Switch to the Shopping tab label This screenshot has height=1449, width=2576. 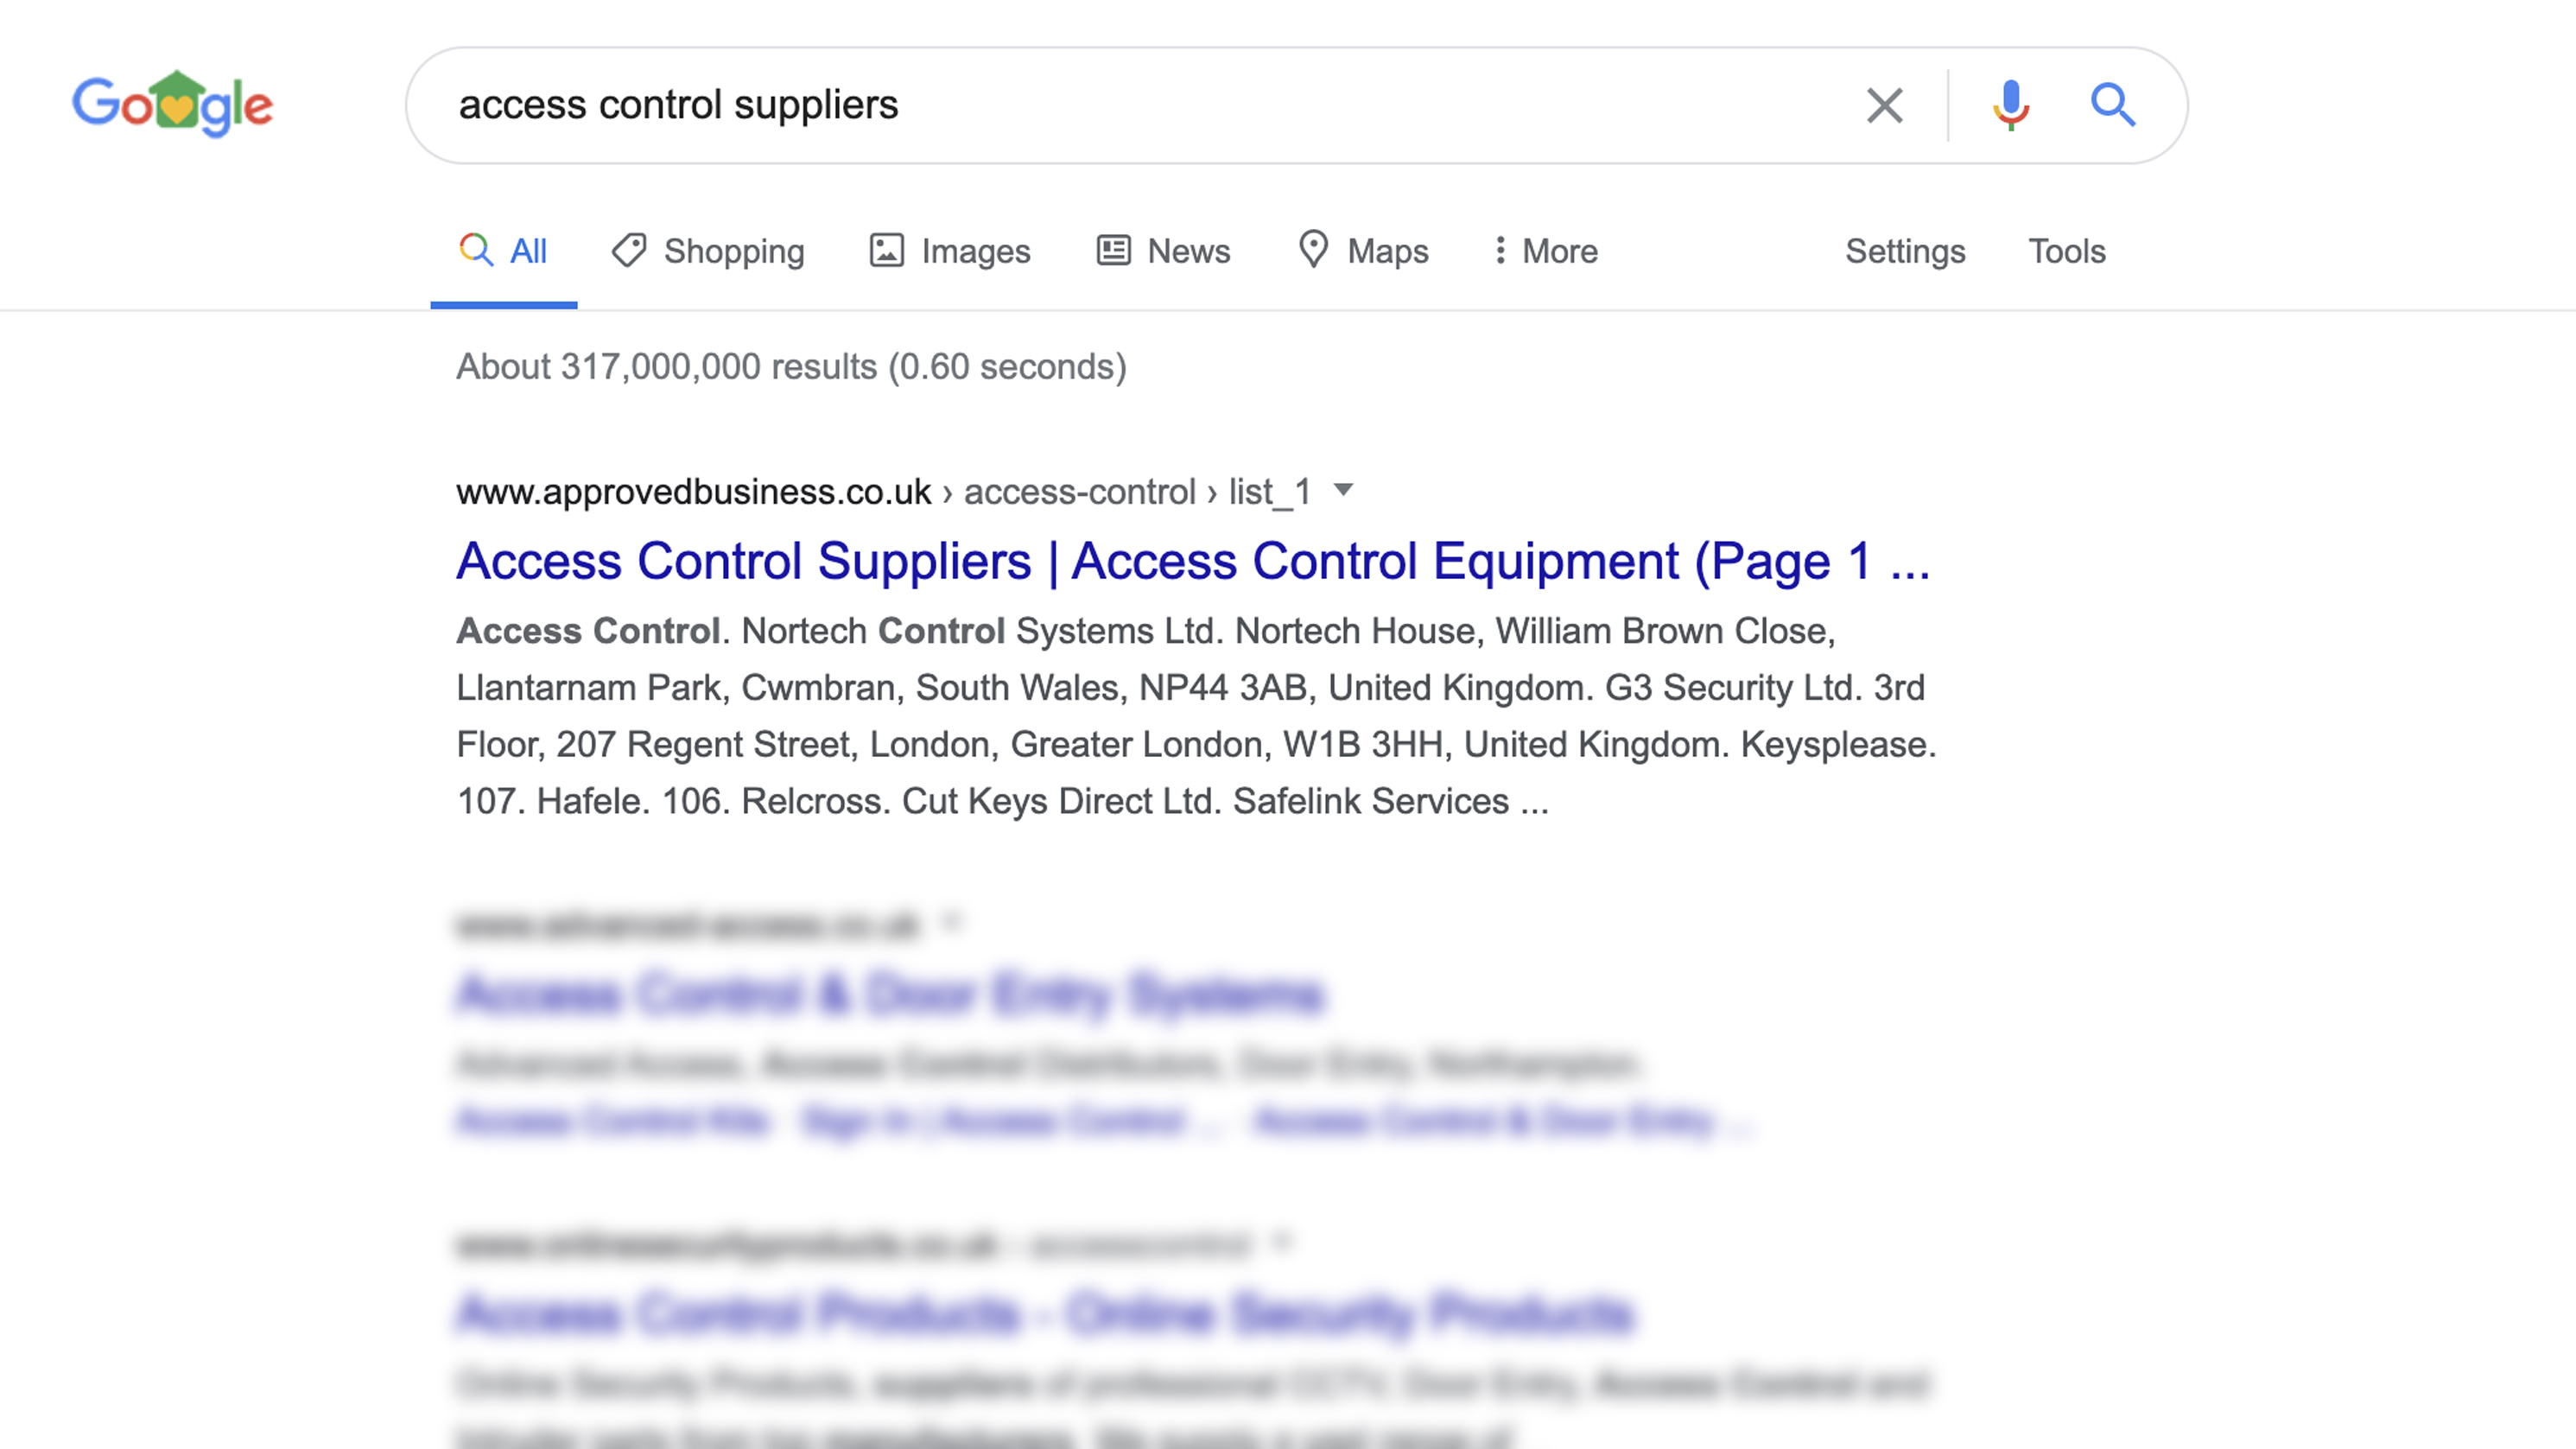(x=734, y=251)
